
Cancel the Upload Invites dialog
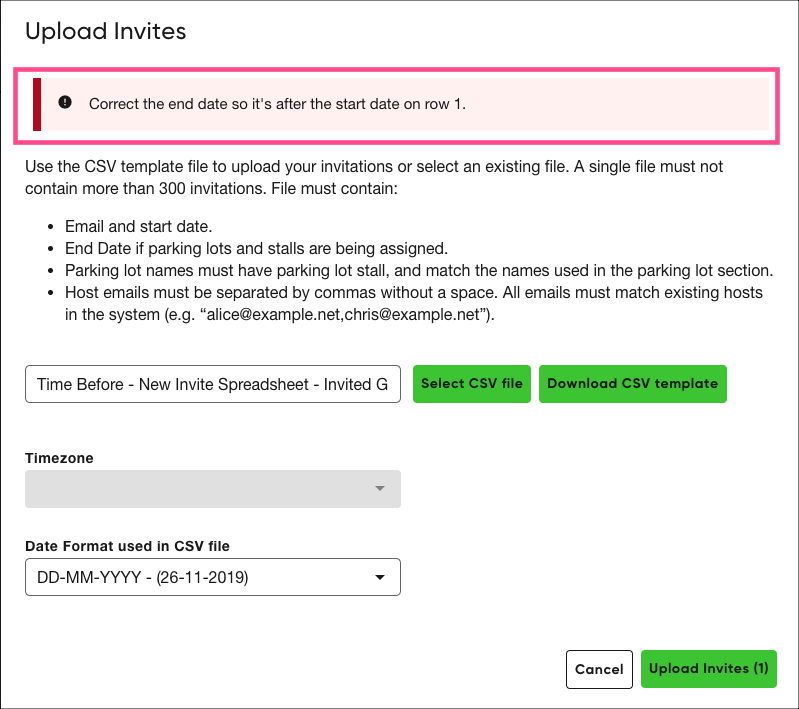pyautogui.click(x=599, y=669)
